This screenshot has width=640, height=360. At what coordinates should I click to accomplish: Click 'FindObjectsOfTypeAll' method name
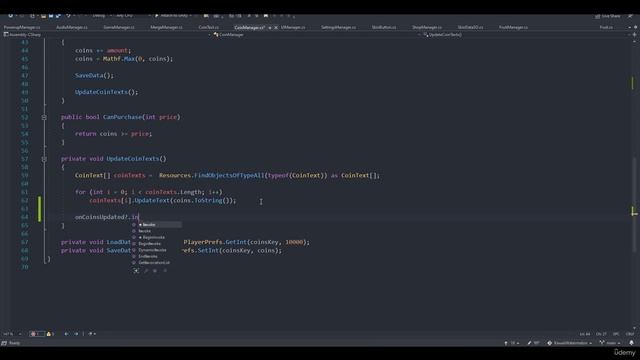click(229, 176)
